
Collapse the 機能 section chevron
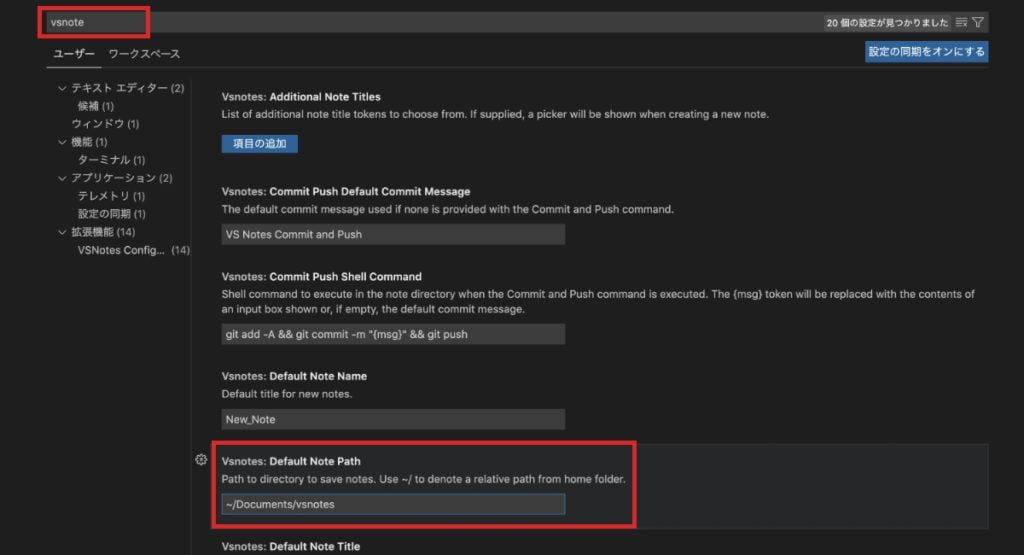(x=62, y=142)
